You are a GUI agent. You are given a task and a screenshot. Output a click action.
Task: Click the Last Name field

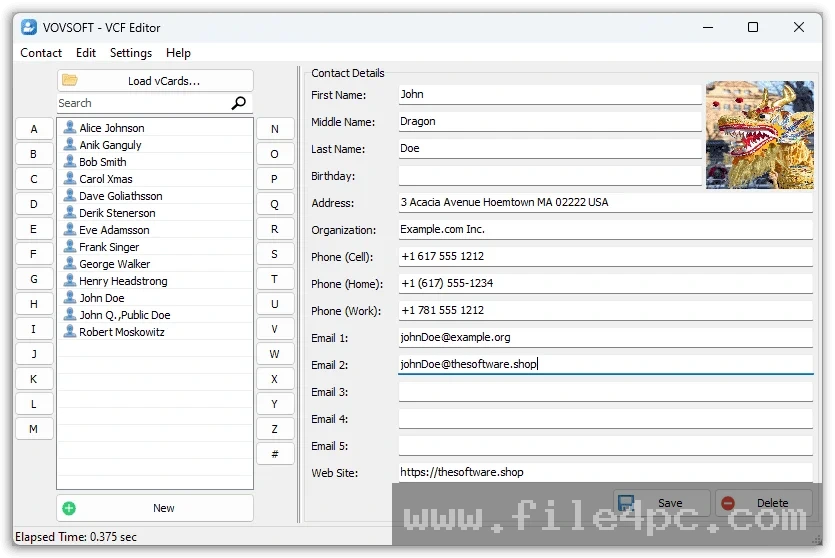coord(550,149)
